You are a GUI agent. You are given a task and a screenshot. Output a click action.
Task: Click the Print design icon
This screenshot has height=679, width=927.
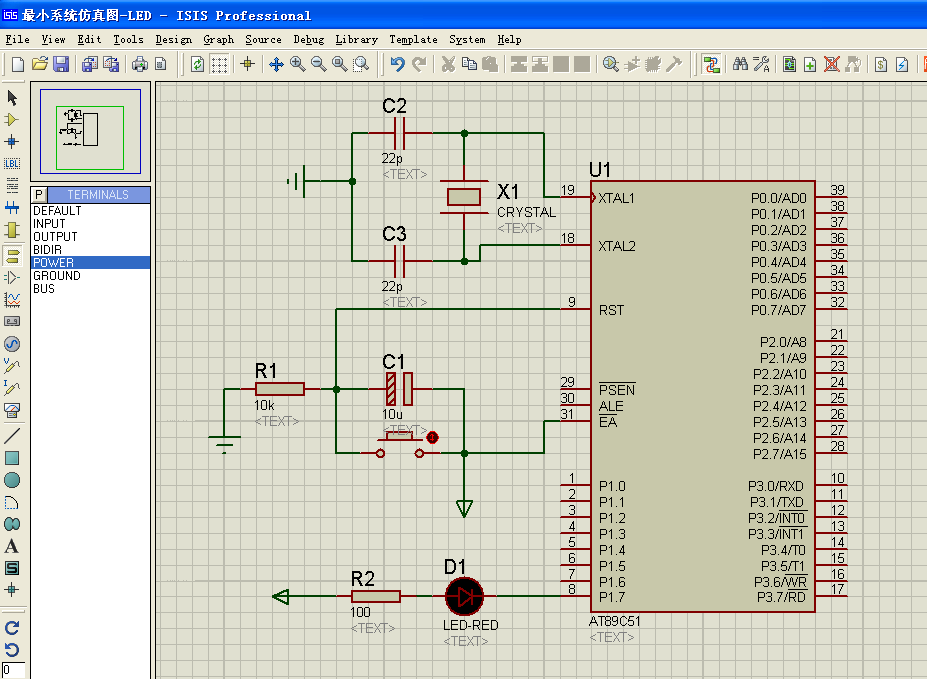click(140, 64)
